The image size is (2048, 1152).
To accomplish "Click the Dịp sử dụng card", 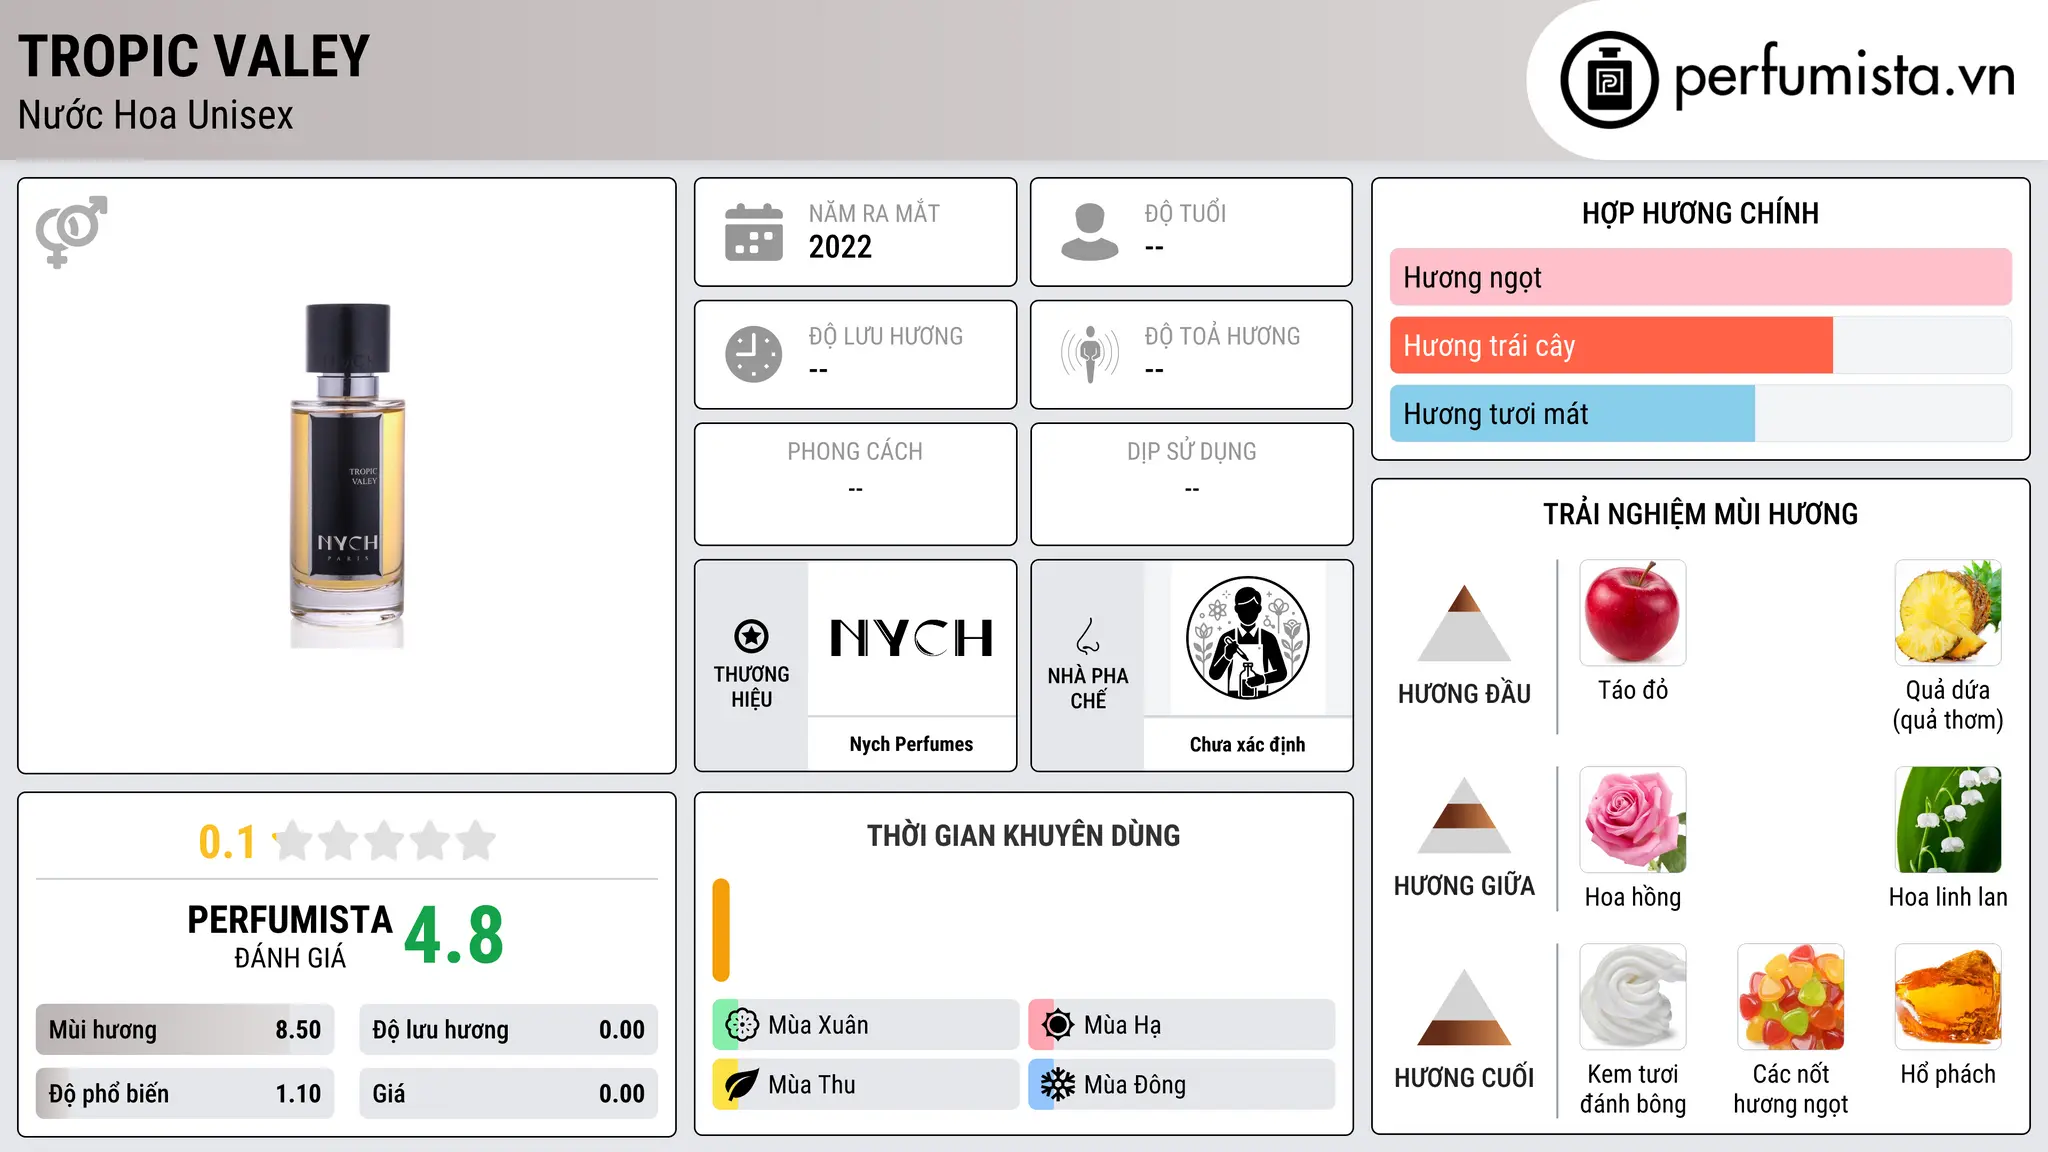I will pos(1192,484).
